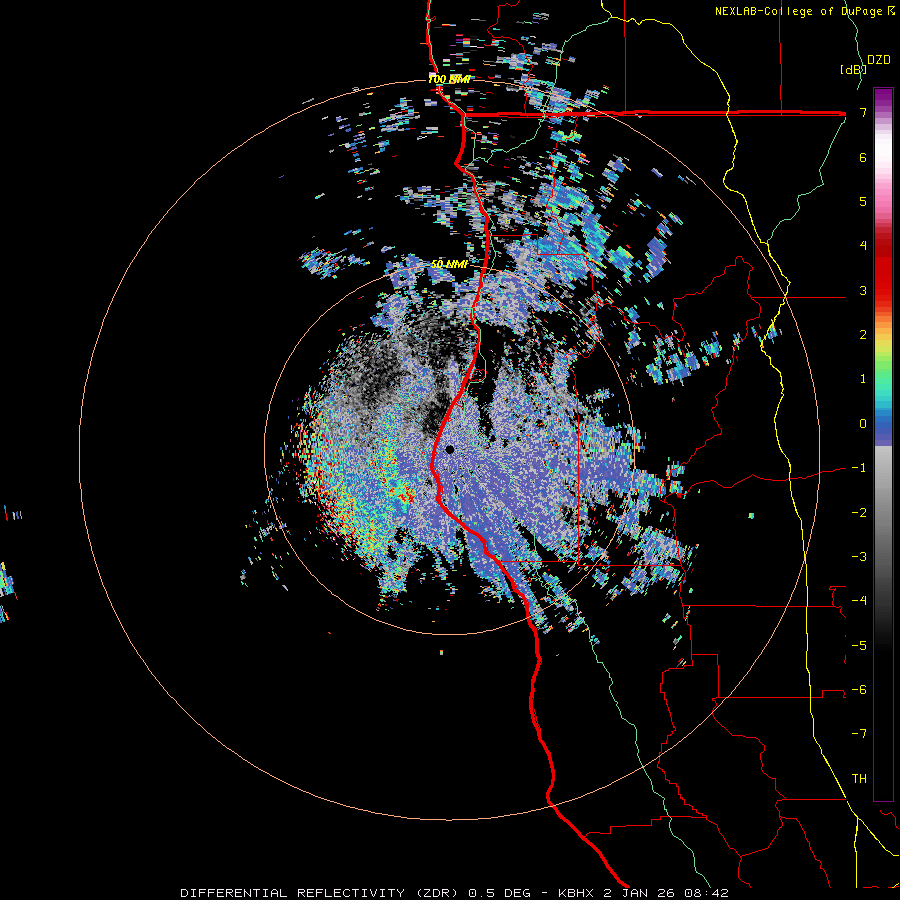Viewport: 900px width, 900px height.
Task: Click the 7 value on the color scale
Action: click(863, 112)
